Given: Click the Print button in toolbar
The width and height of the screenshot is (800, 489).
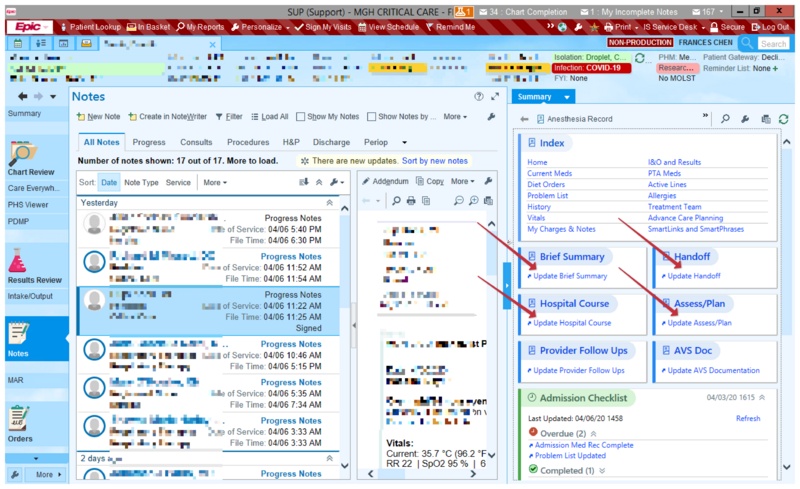Looking at the screenshot, I should [617, 27].
